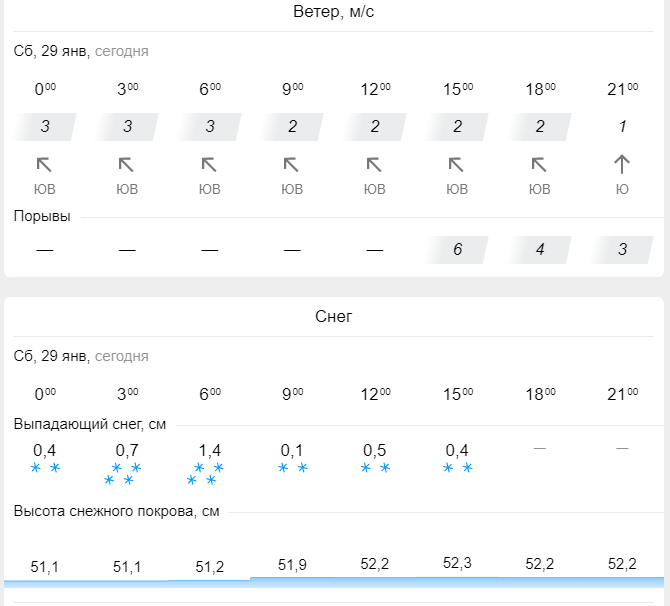Click the Снег section header
The image size is (670, 606).
pos(335,317)
